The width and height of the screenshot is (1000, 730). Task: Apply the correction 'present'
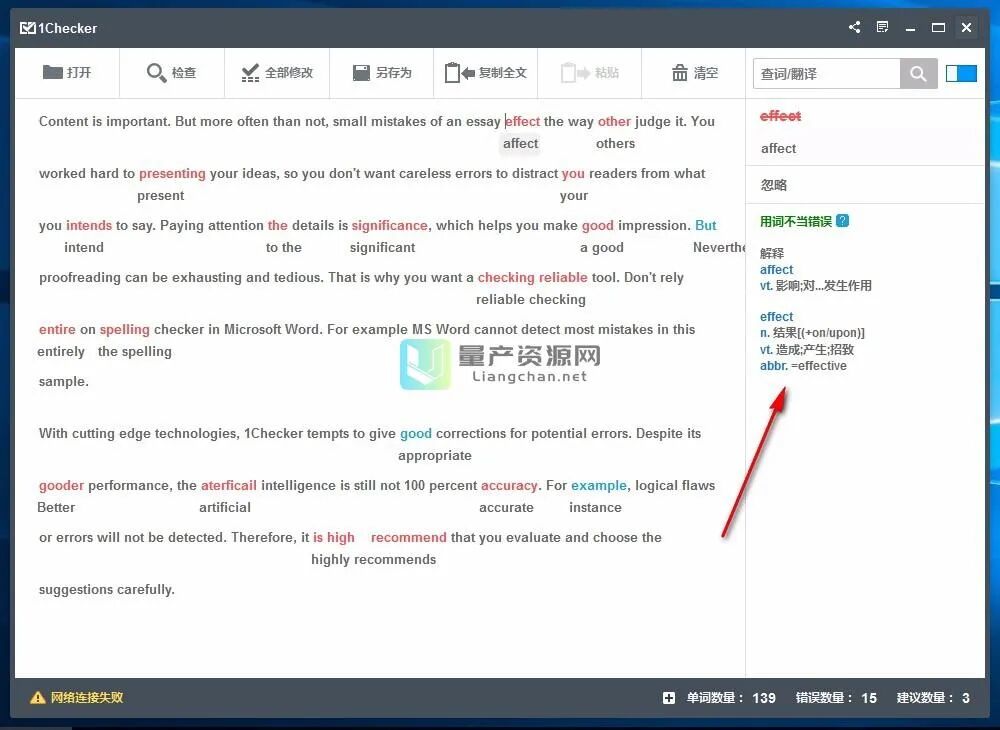(x=161, y=196)
